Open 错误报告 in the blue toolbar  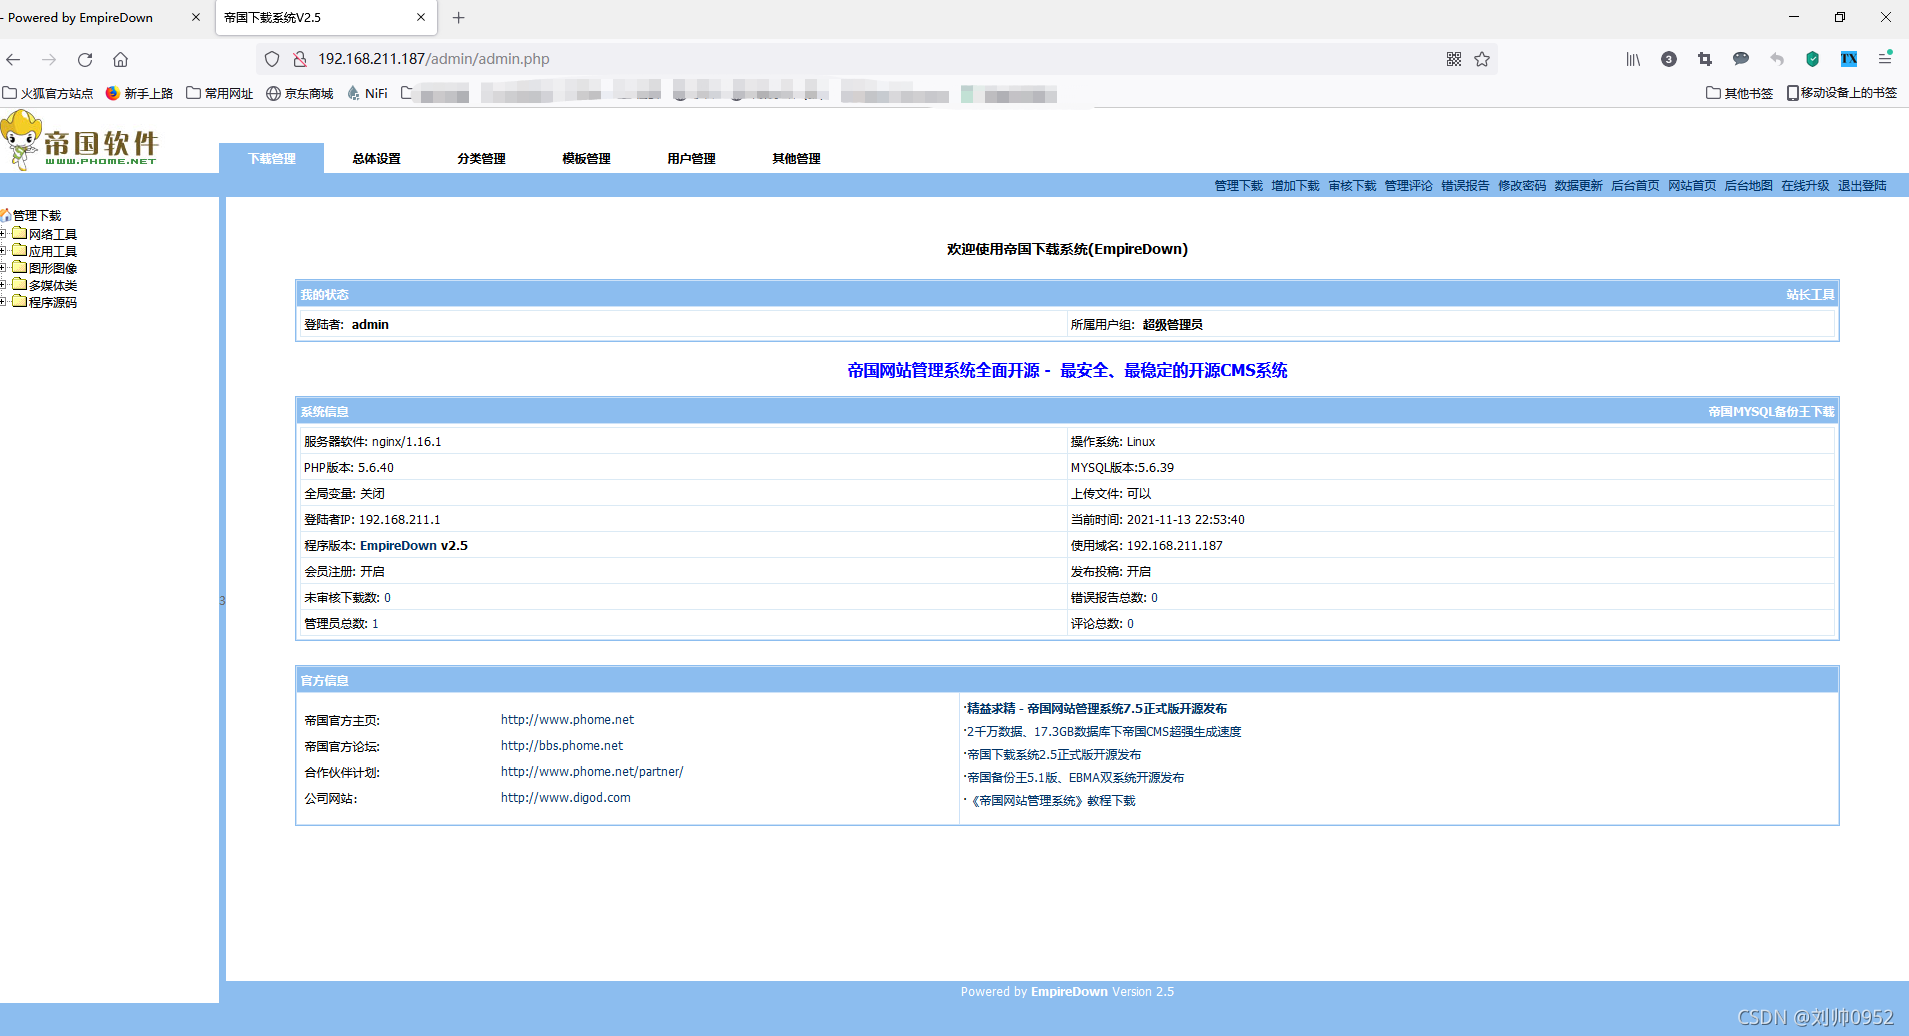[x=1465, y=186]
